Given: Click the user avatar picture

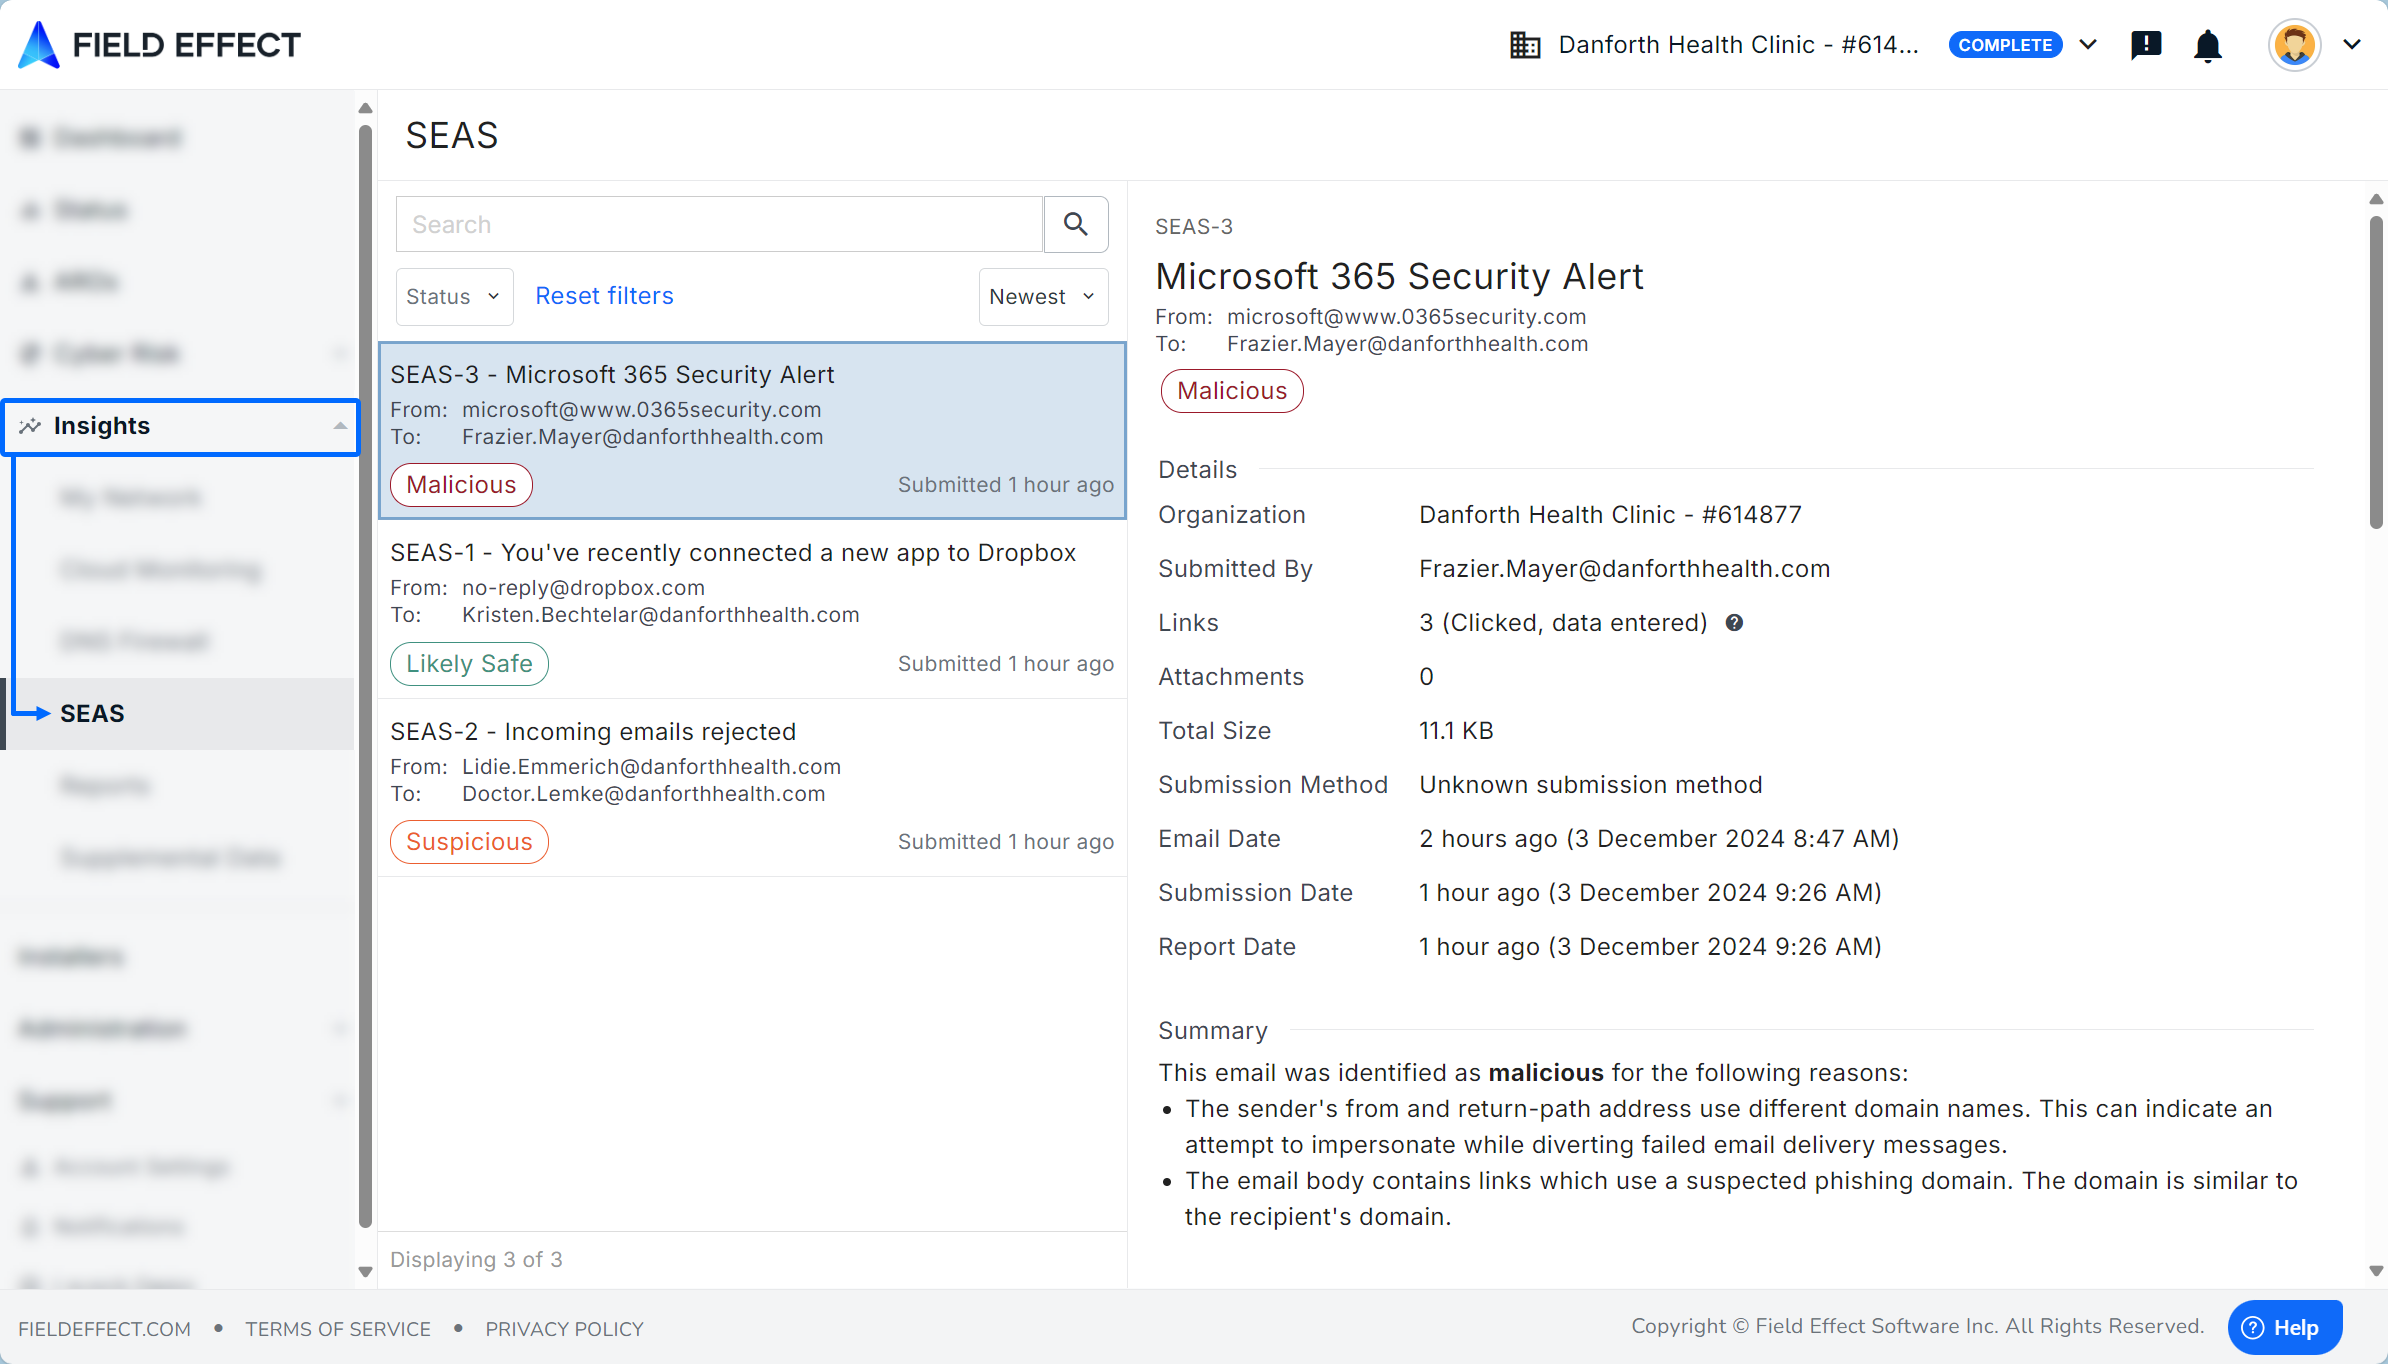Looking at the screenshot, I should (2294, 45).
